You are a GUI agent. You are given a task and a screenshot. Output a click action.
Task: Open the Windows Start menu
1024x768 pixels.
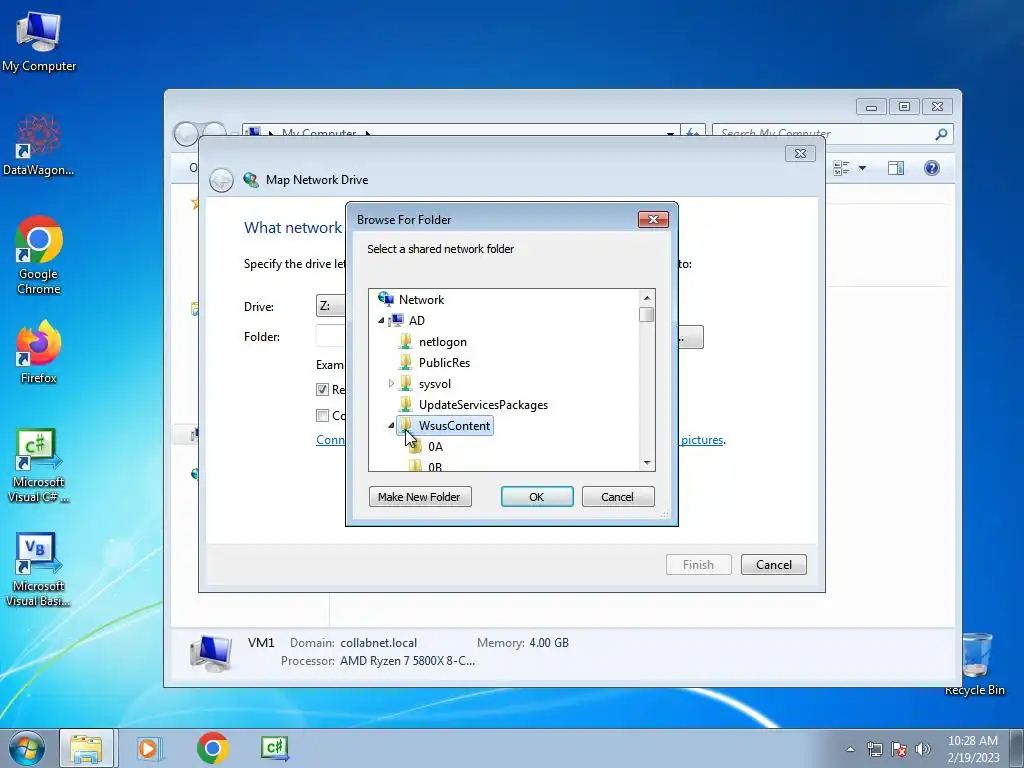pos(26,748)
